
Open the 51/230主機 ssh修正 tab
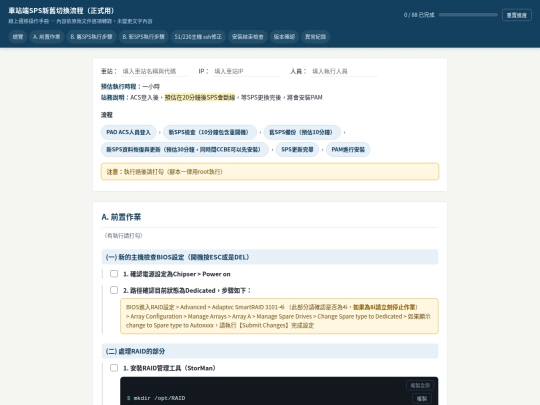(198, 37)
